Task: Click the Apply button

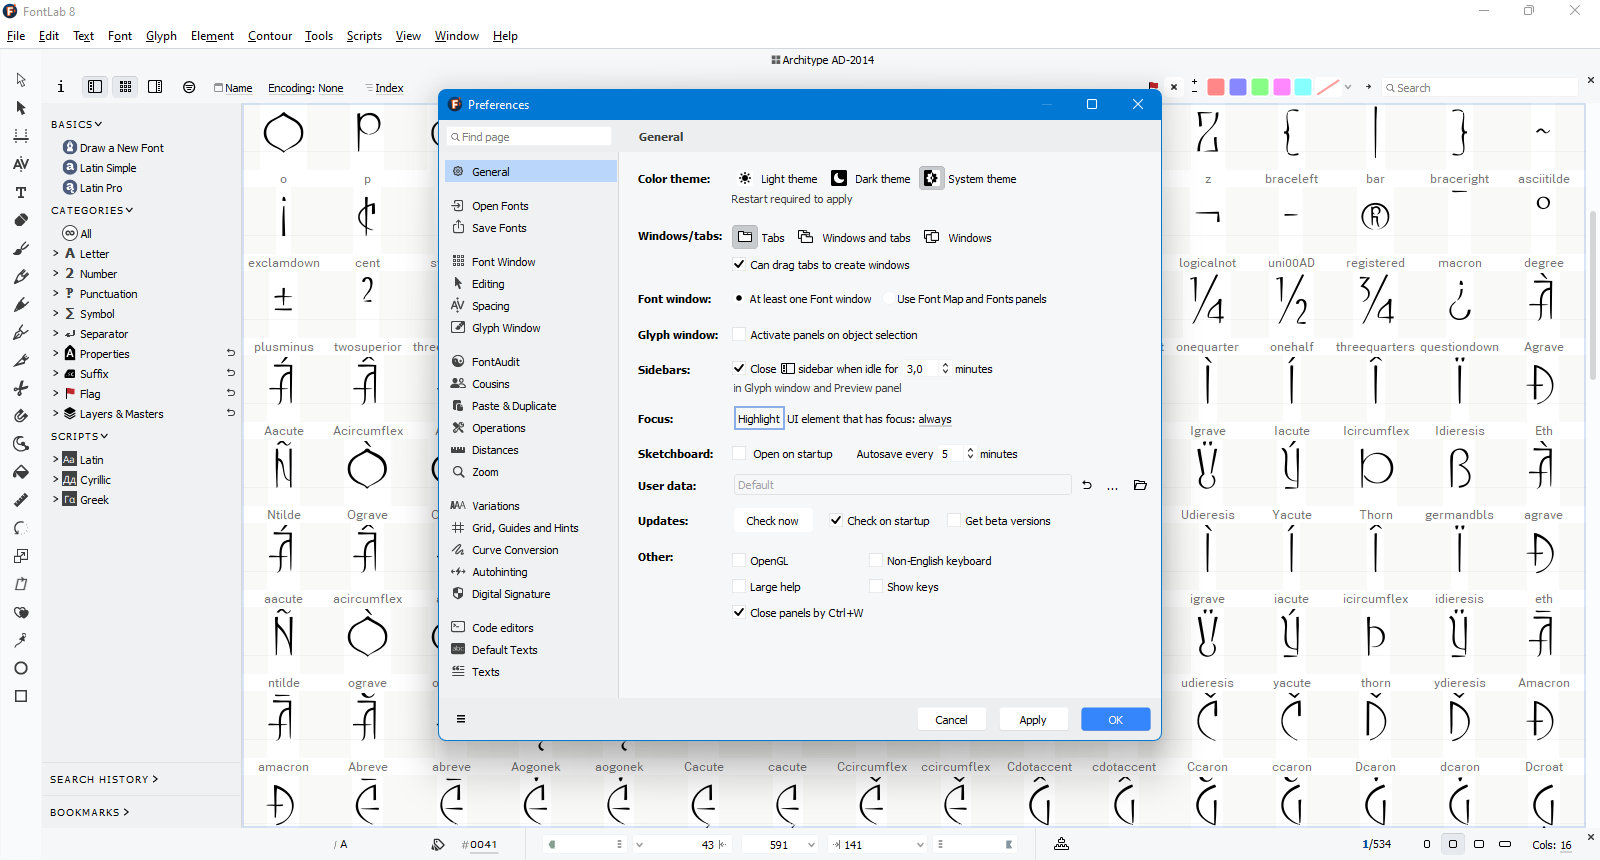Action: coord(1032,720)
